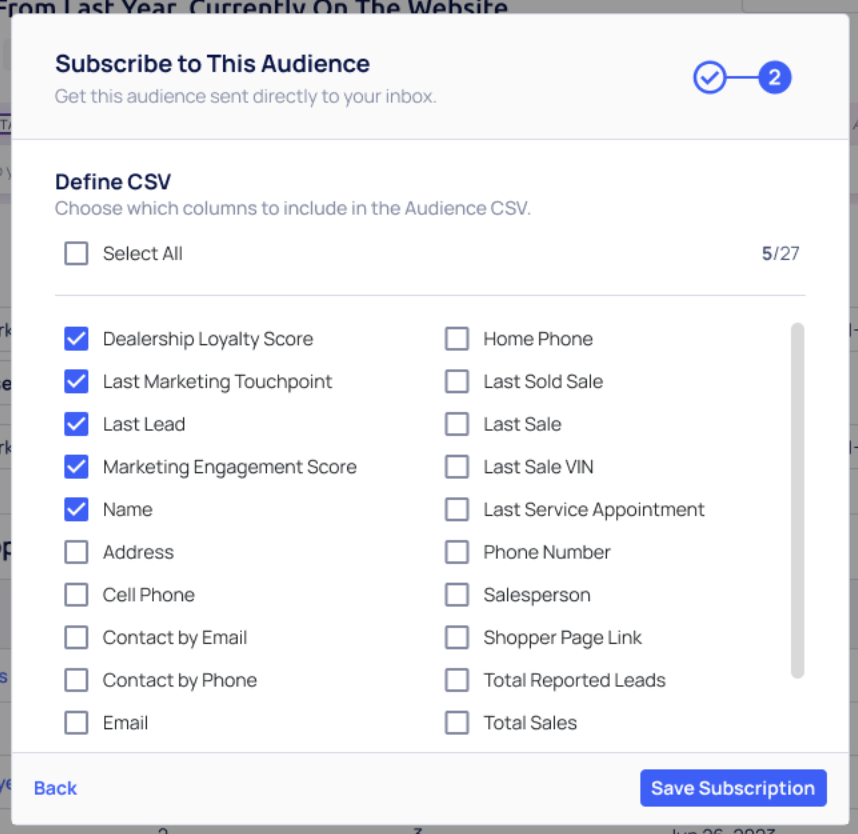Check Shopper Page Link column

point(457,638)
